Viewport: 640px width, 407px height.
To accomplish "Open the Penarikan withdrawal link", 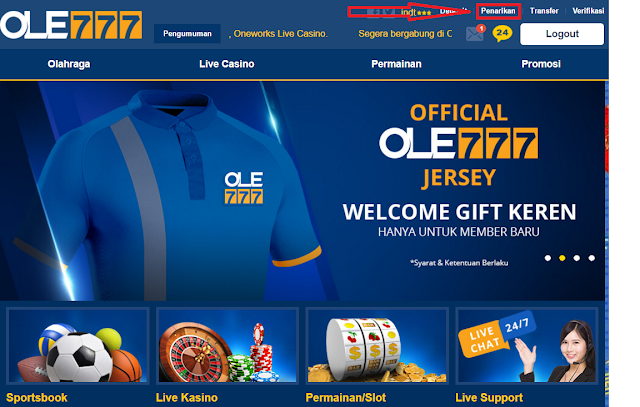I will point(498,11).
